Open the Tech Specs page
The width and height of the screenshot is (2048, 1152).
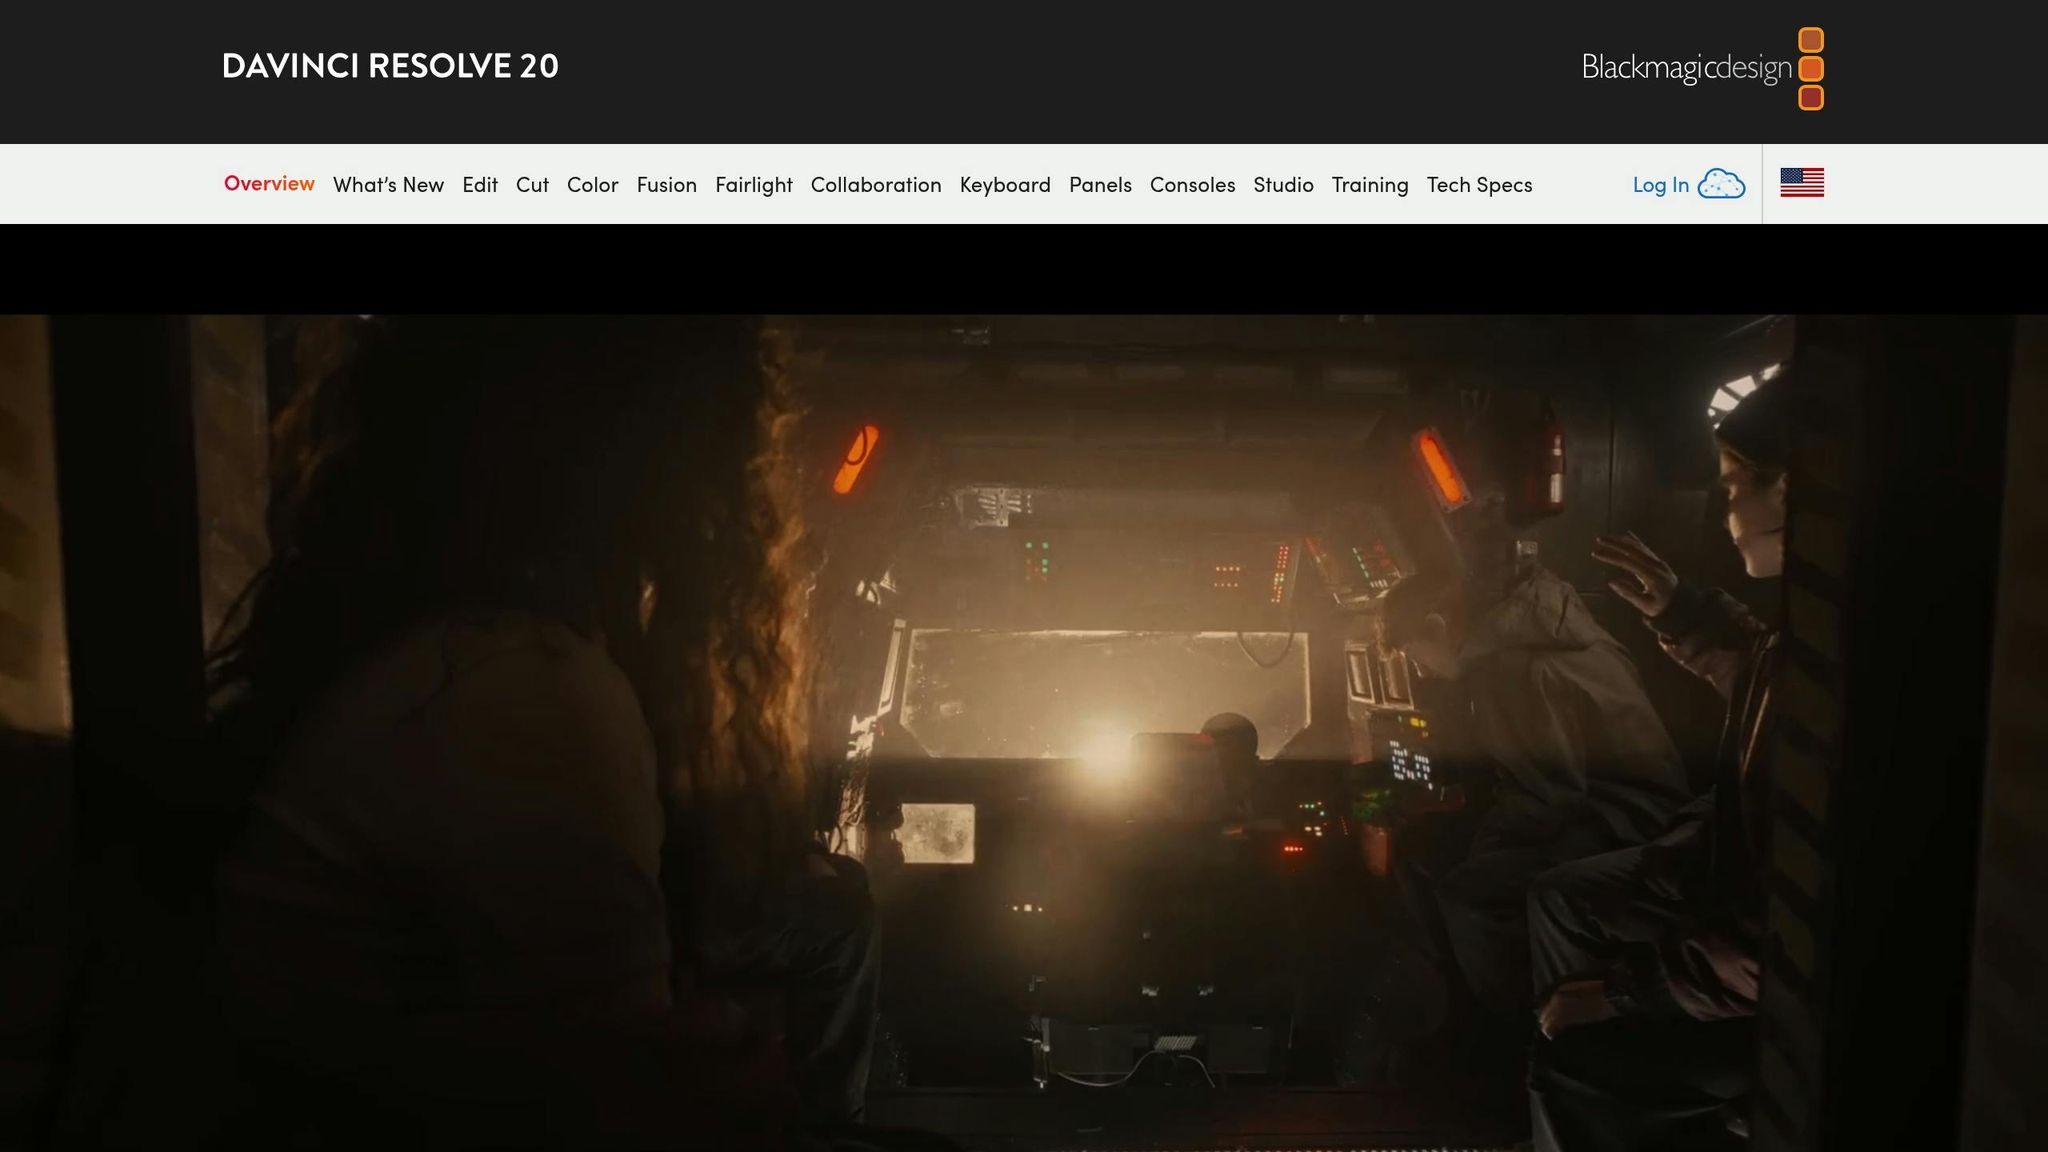(1478, 184)
